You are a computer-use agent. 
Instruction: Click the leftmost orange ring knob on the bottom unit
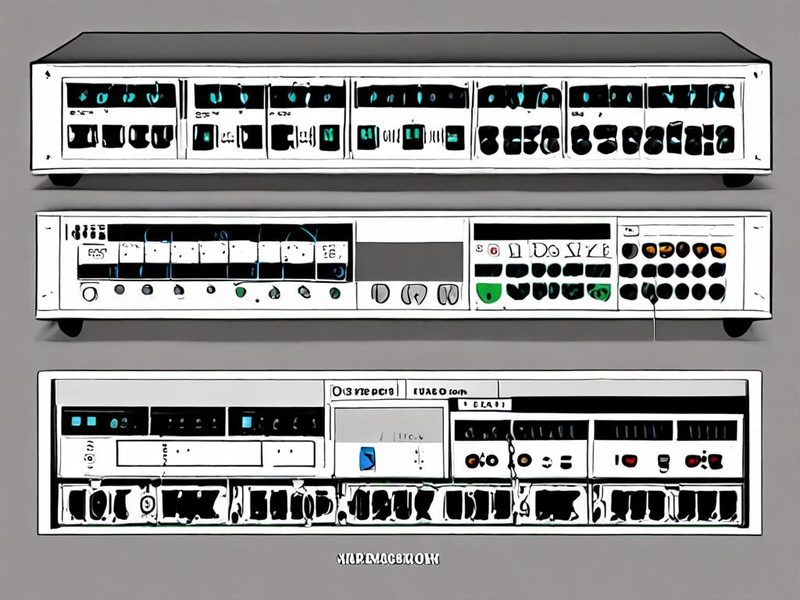click(471, 461)
